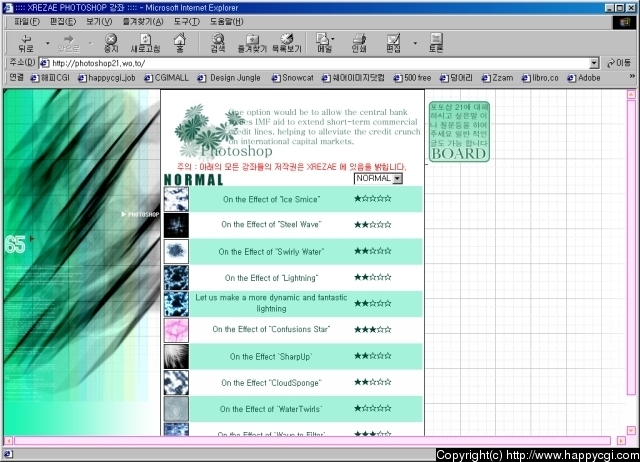The height and width of the screenshot is (462, 640).
Task: Refresh the page using 새로고침
Action: point(145,43)
